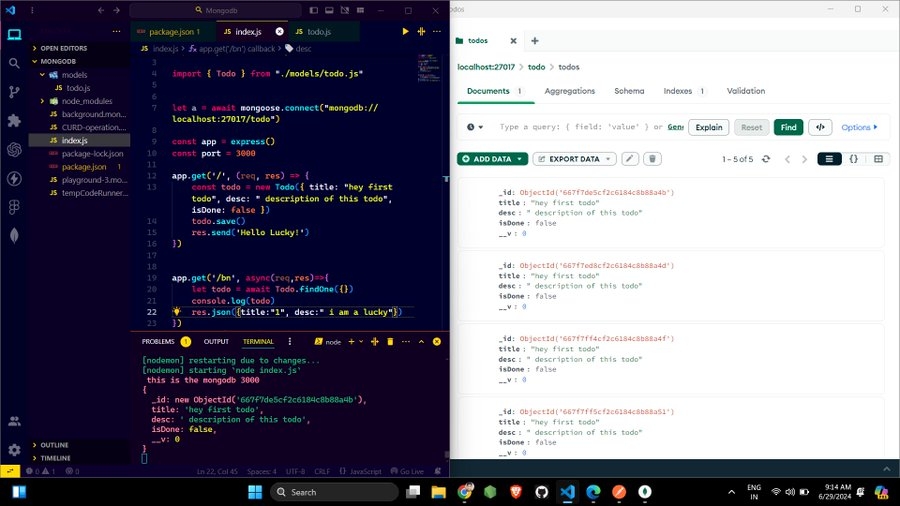Switch to the todo.js editor tab
The width and height of the screenshot is (900, 506).
[x=318, y=32]
